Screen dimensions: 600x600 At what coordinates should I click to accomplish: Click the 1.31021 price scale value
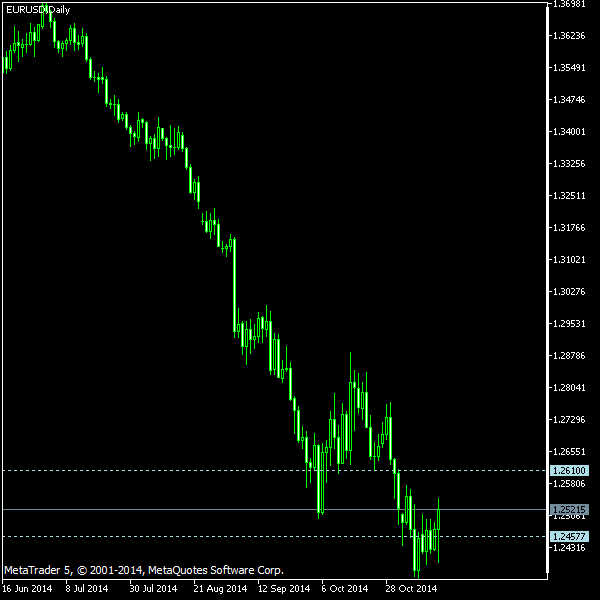point(569,260)
